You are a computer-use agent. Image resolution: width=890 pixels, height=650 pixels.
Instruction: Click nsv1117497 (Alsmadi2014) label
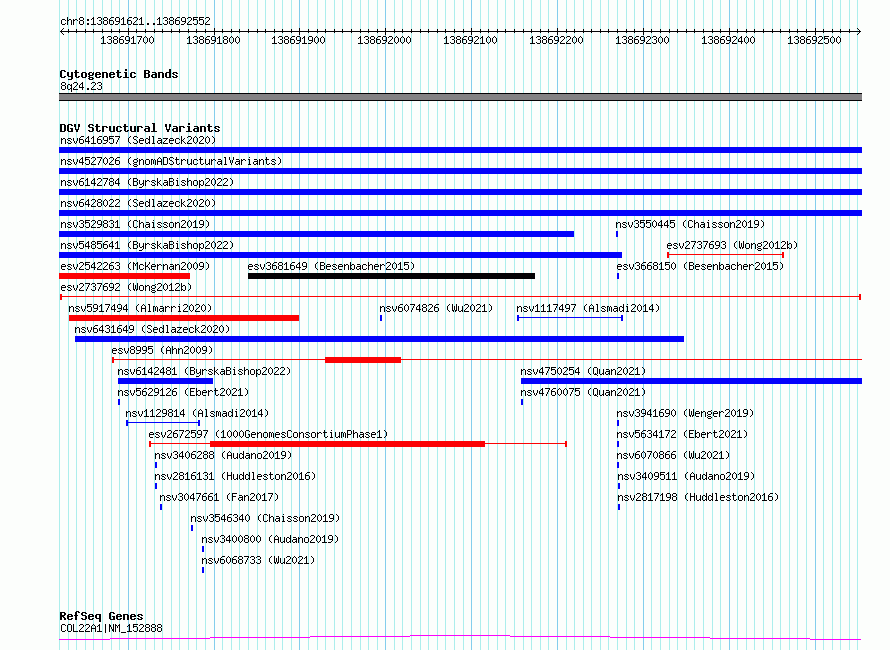588,308
